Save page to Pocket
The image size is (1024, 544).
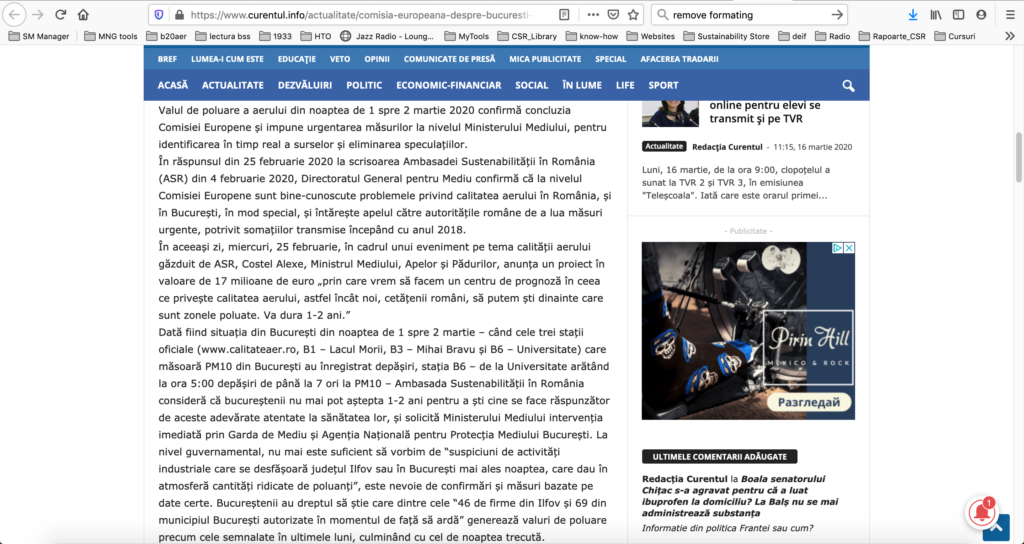pyautogui.click(x=613, y=14)
